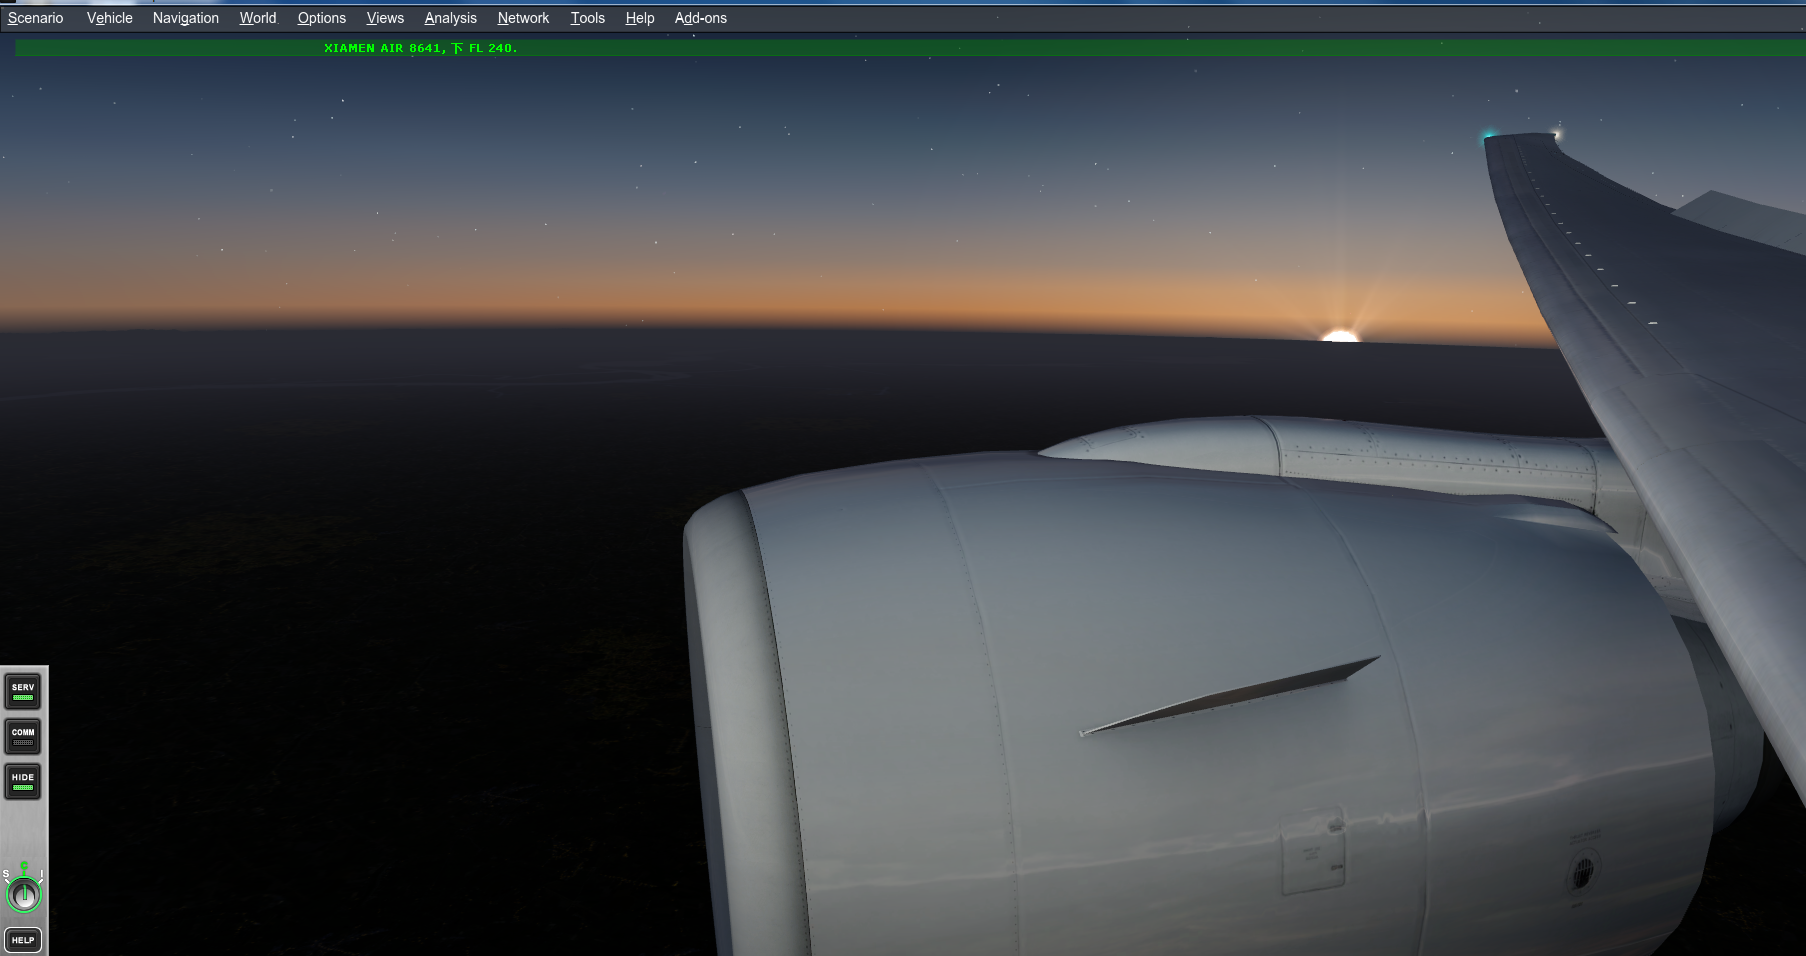The height and width of the screenshot is (956, 1806).
Task: Click the green XIAMEN AIR 8641 ATC message
Action: [420, 47]
